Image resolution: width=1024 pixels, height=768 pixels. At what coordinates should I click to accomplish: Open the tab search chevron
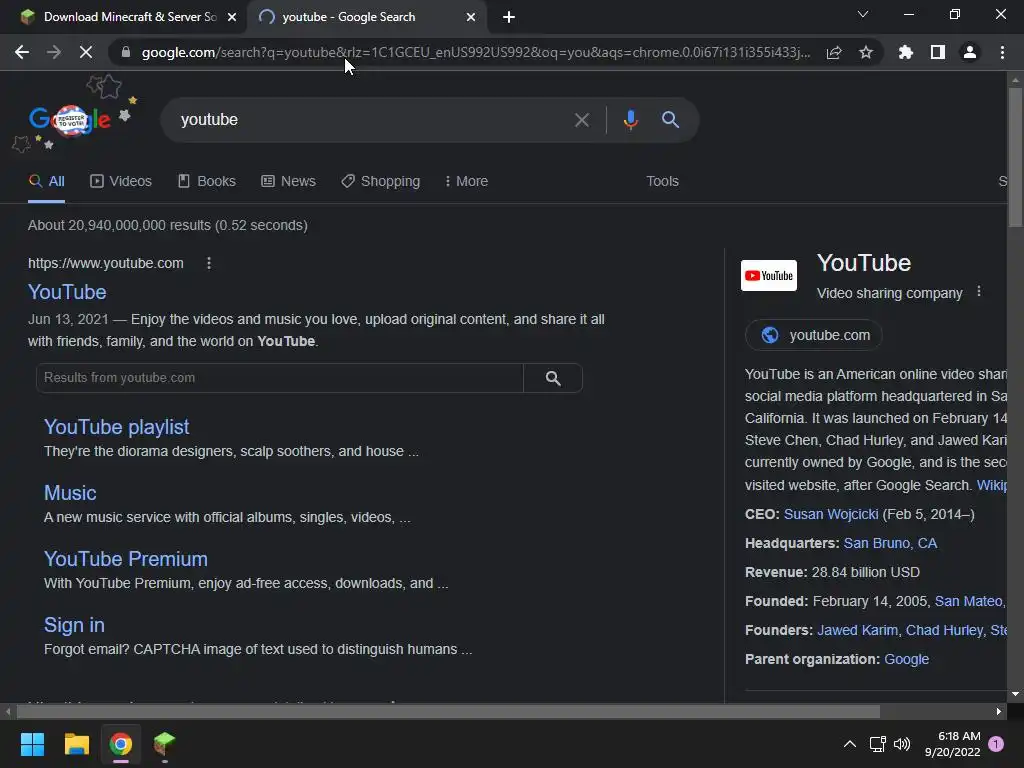863,14
